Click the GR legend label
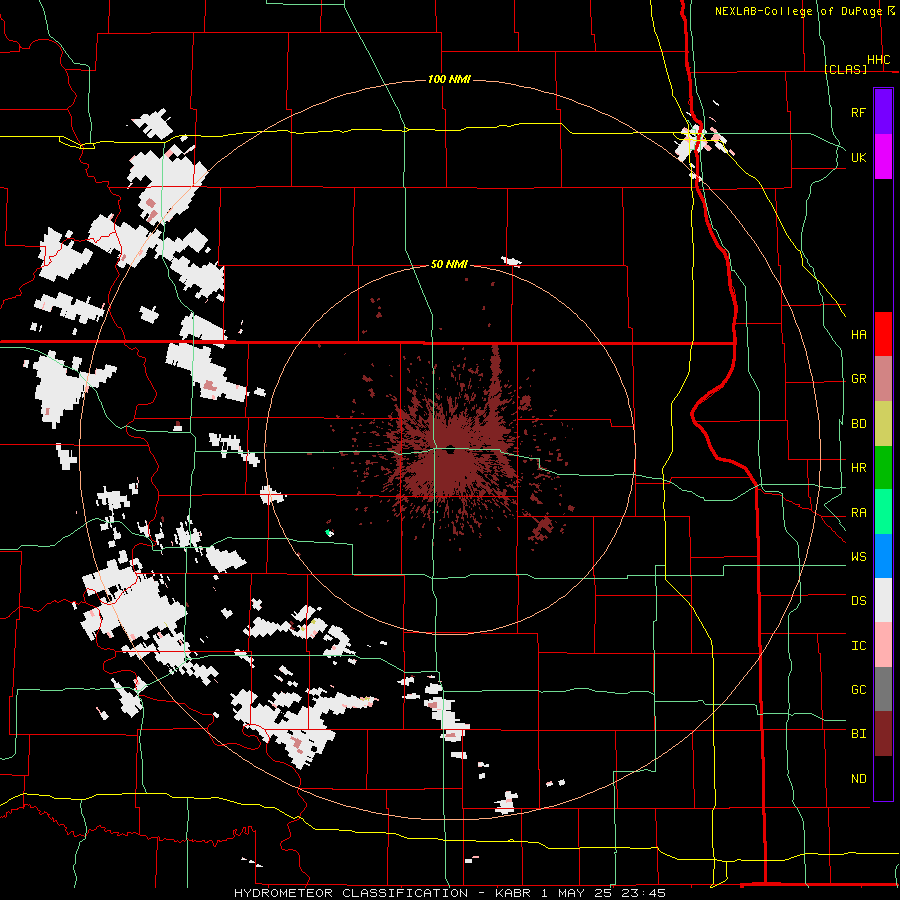The width and height of the screenshot is (900, 900). 858,379
